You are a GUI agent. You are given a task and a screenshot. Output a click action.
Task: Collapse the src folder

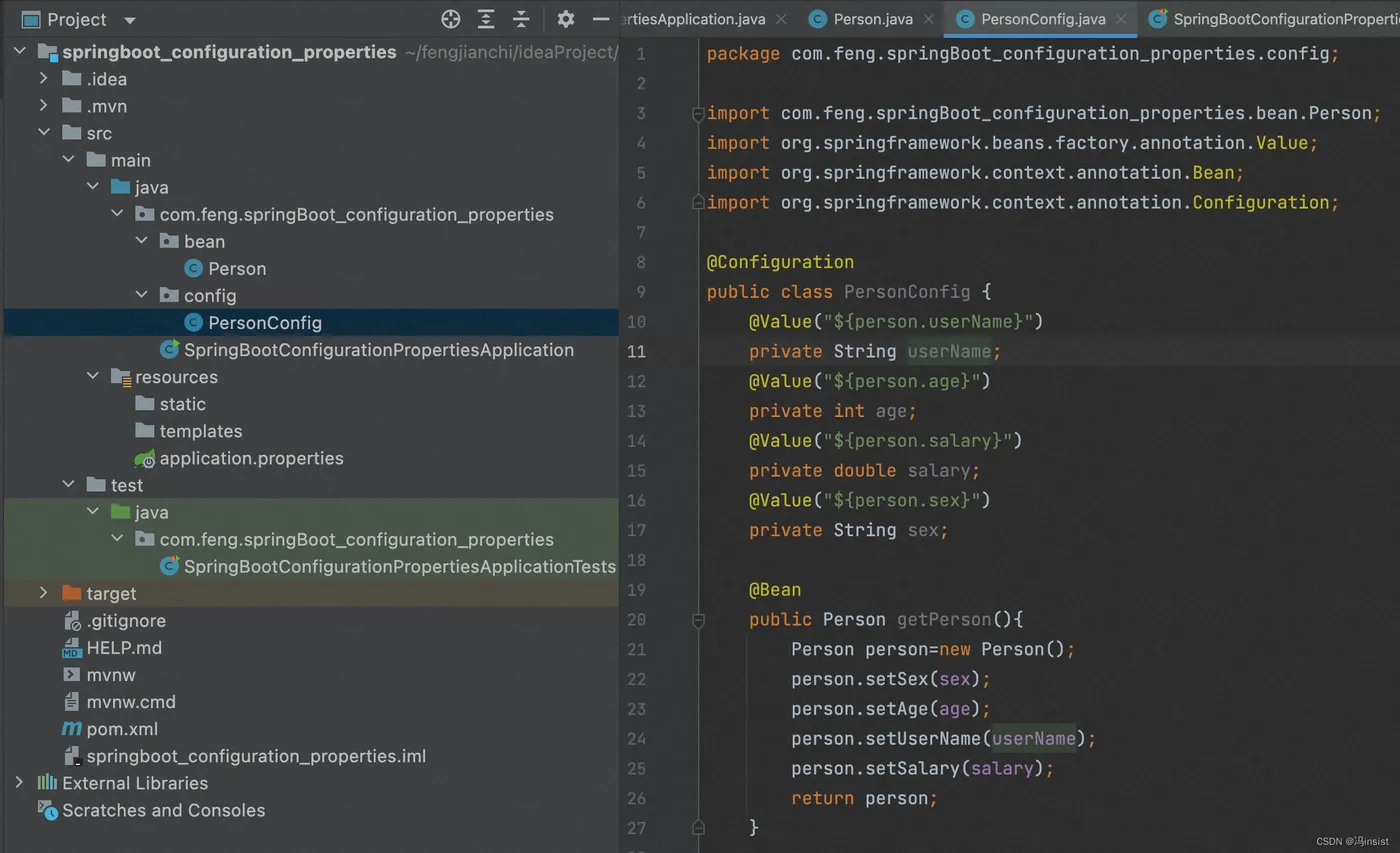point(43,132)
